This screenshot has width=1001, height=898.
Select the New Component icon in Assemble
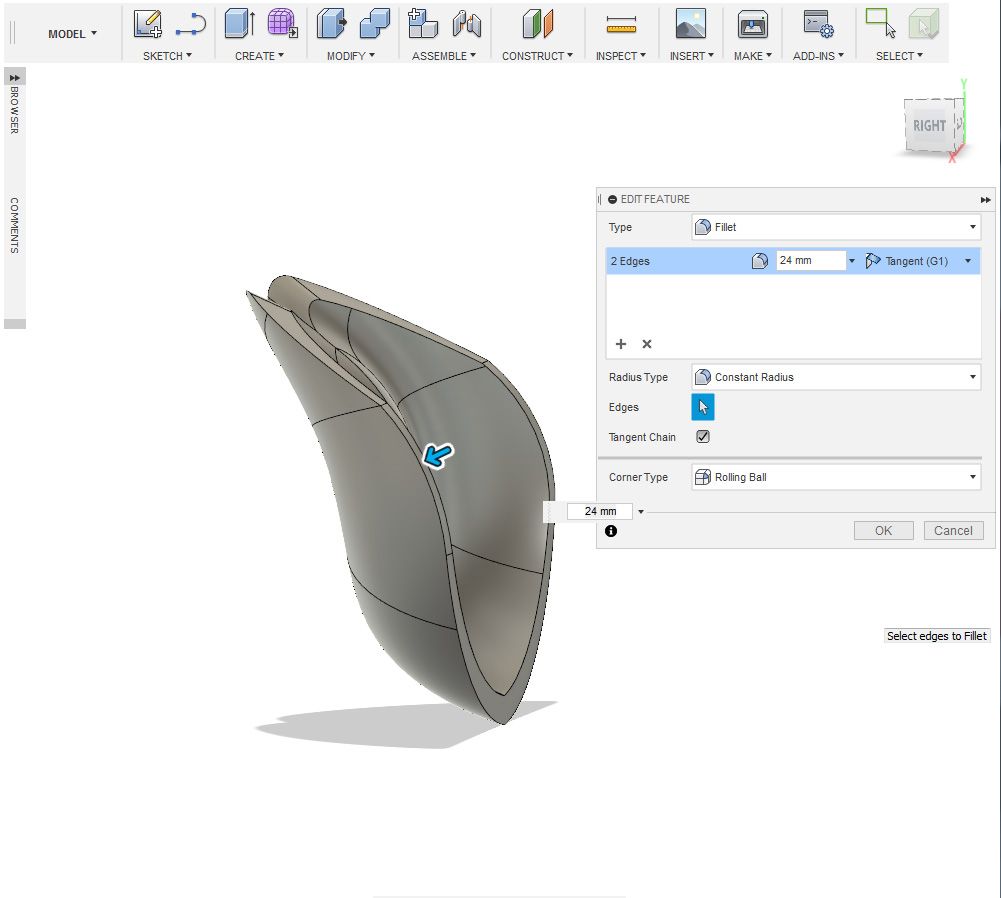coord(424,24)
